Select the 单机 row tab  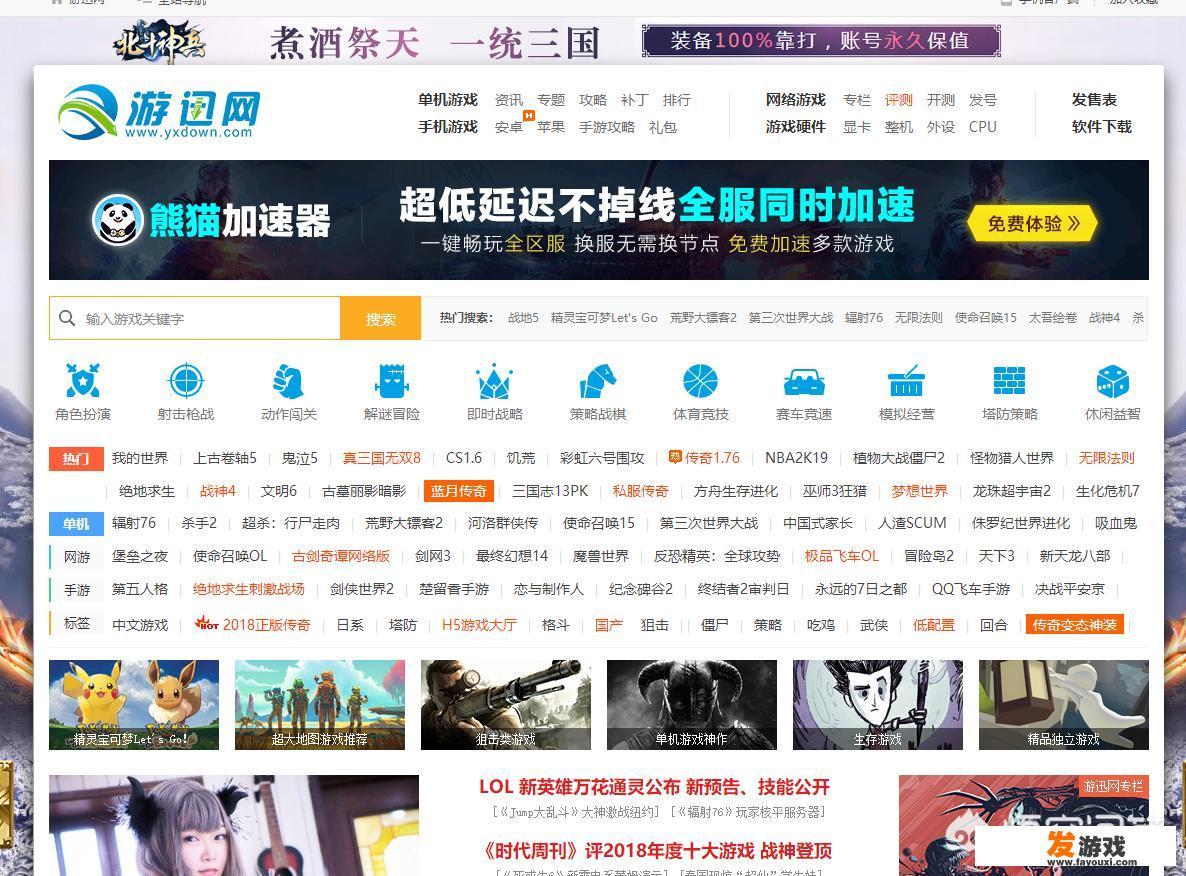(x=76, y=523)
